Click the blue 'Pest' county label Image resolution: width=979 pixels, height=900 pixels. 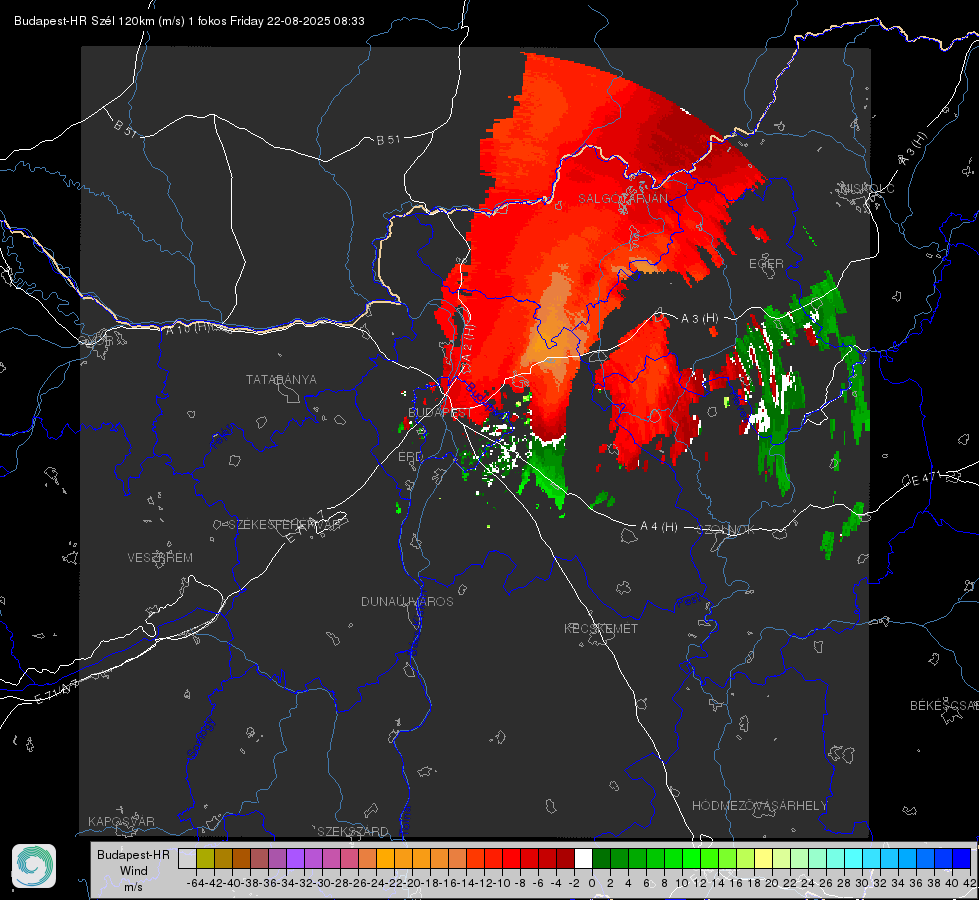(687, 602)
